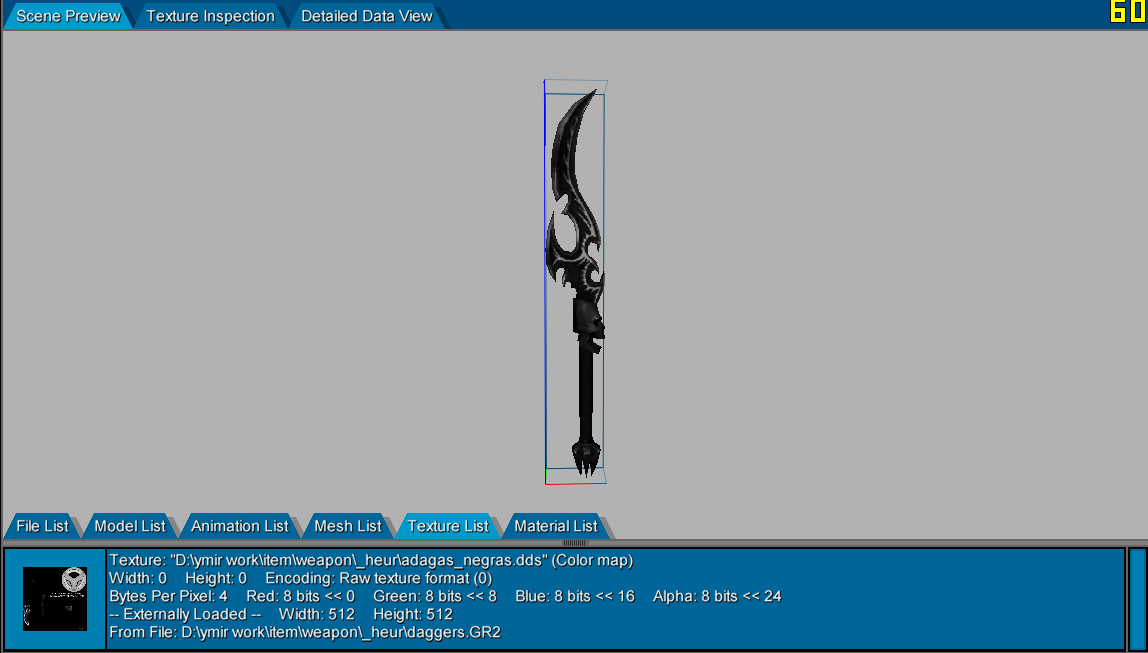The image size is (1148, 653).
Task: Click the texture list vertical scrollbar
Action: pyautogui.click(x=1137, y=599)
